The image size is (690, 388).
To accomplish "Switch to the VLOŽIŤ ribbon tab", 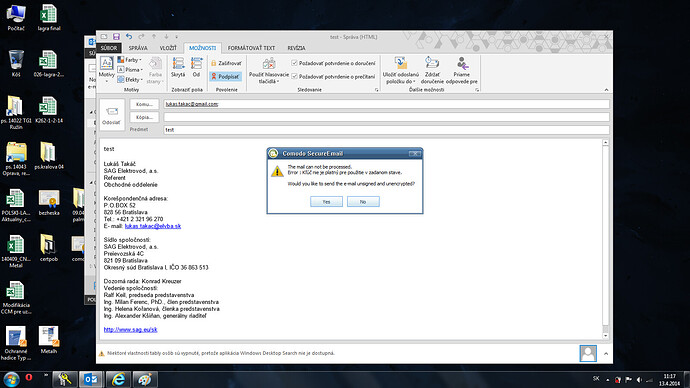I will point(168,48).
